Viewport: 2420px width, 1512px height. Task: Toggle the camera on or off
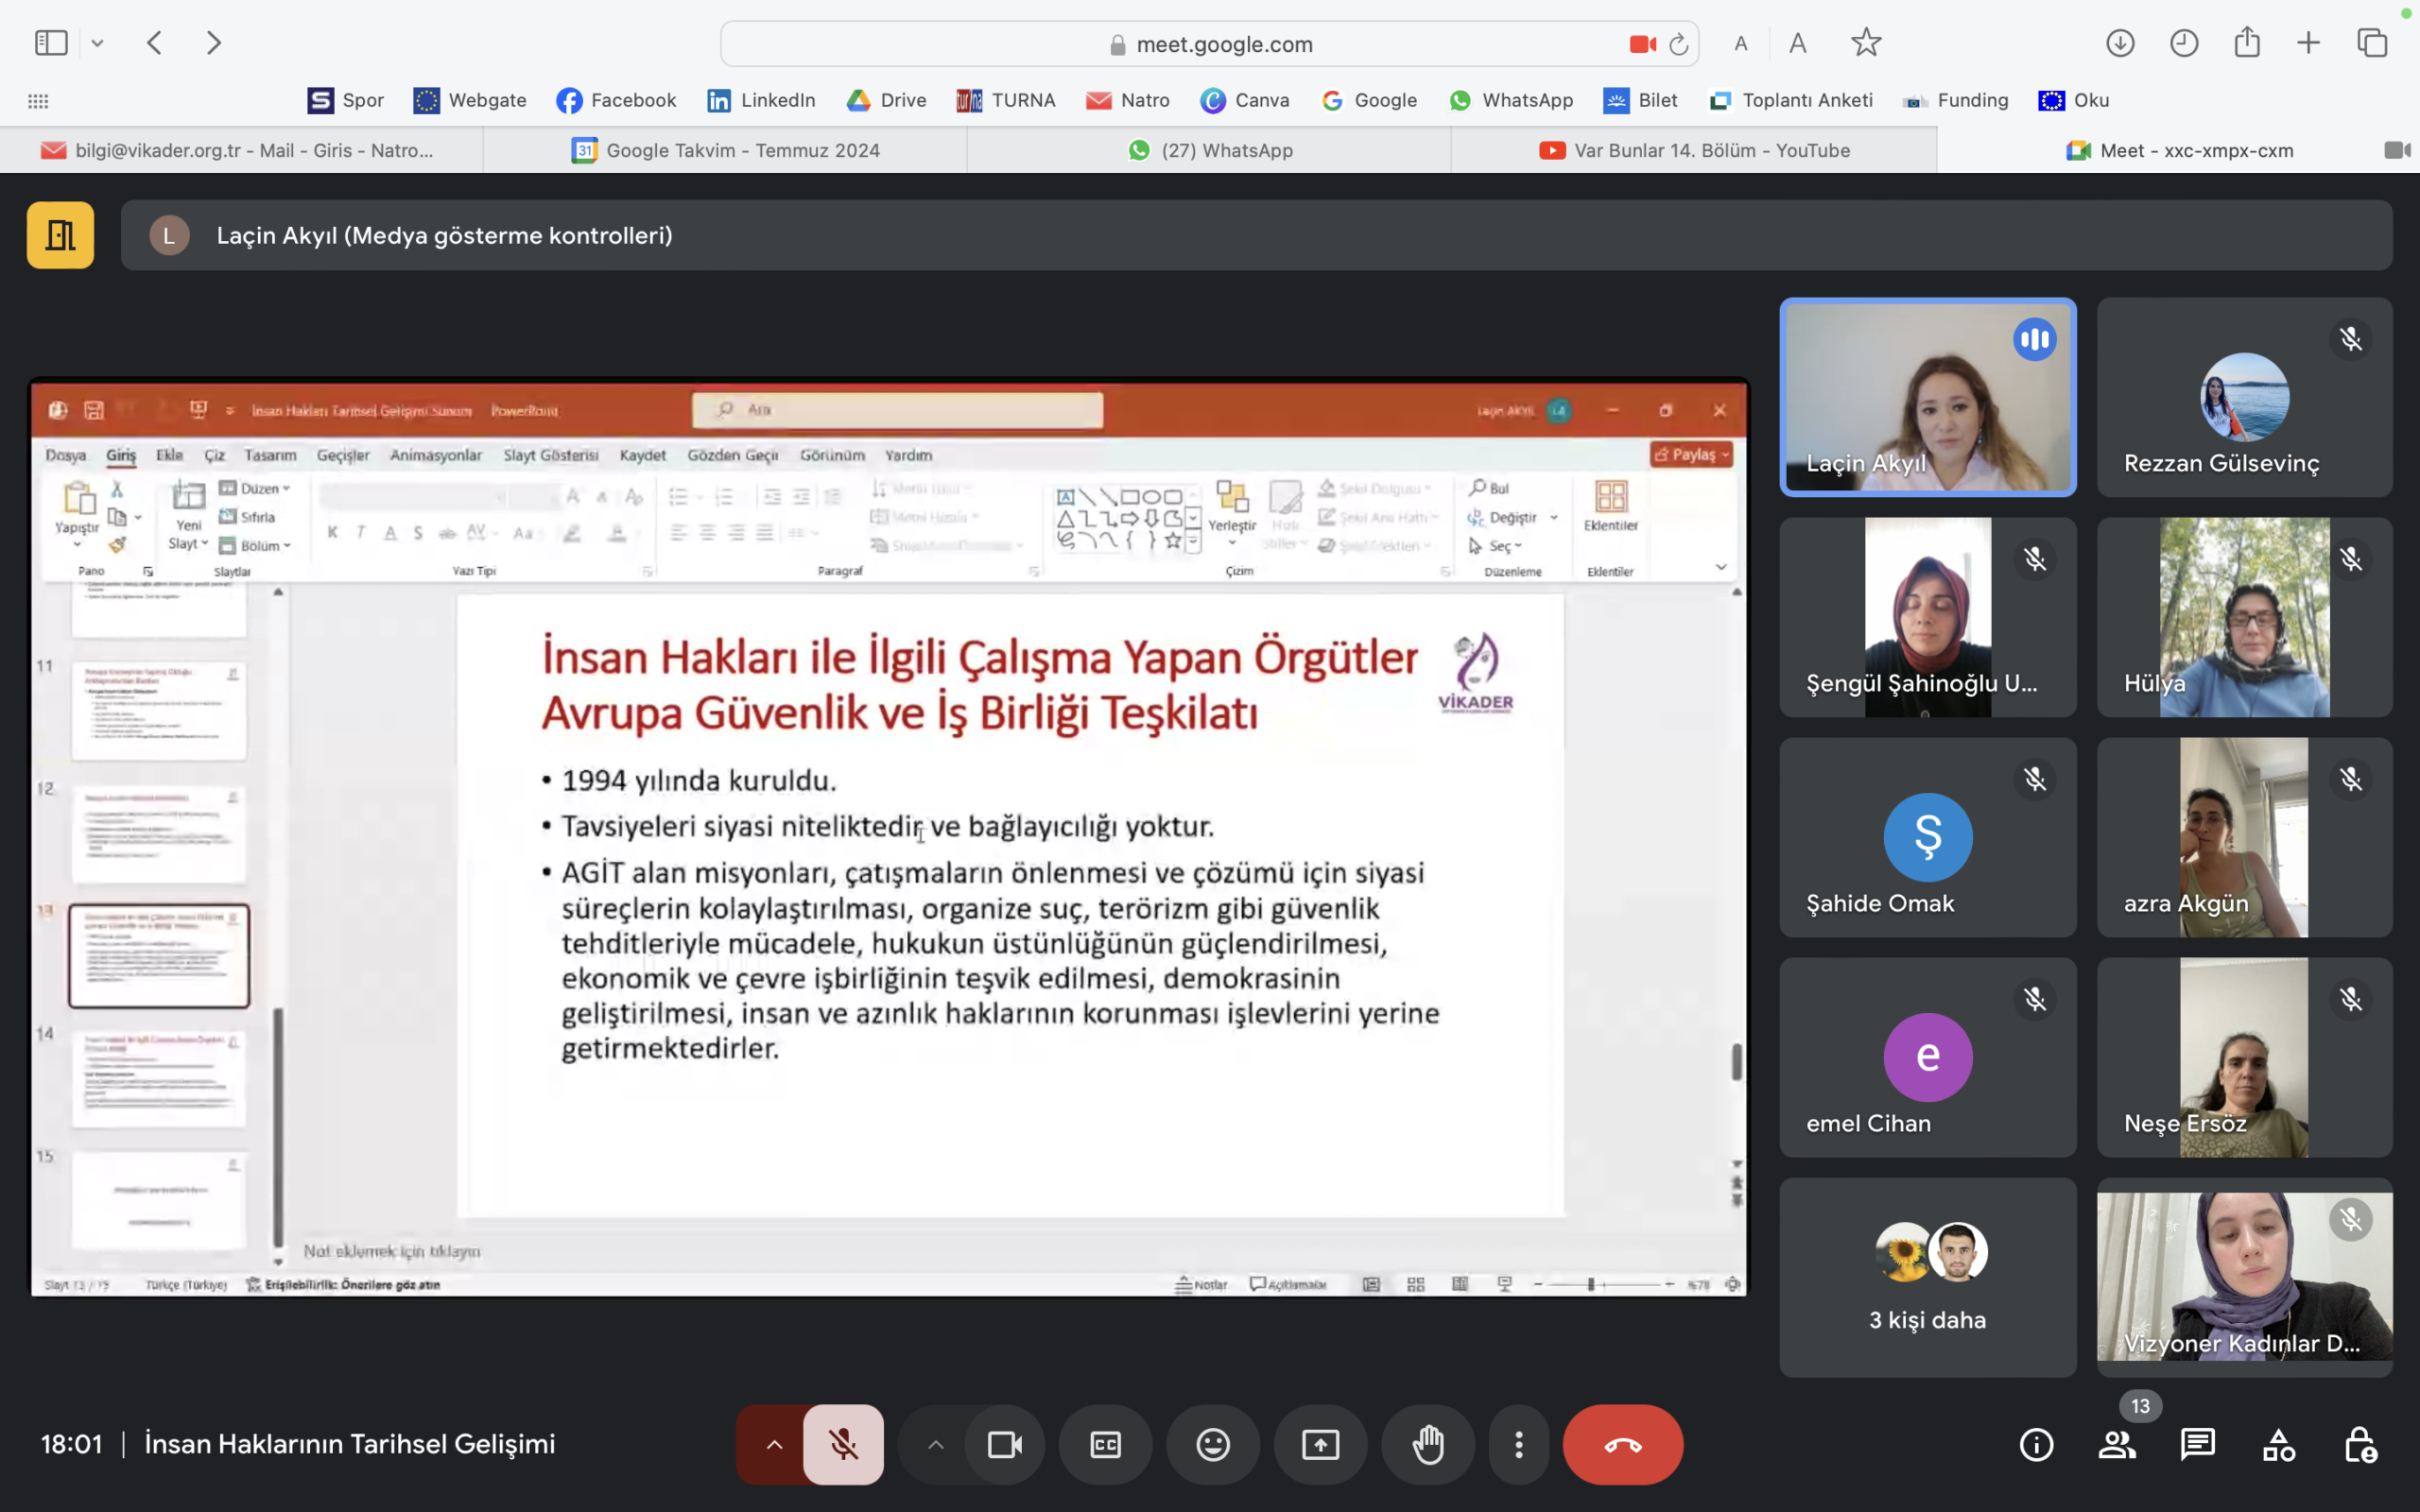click(1004, 1444)
